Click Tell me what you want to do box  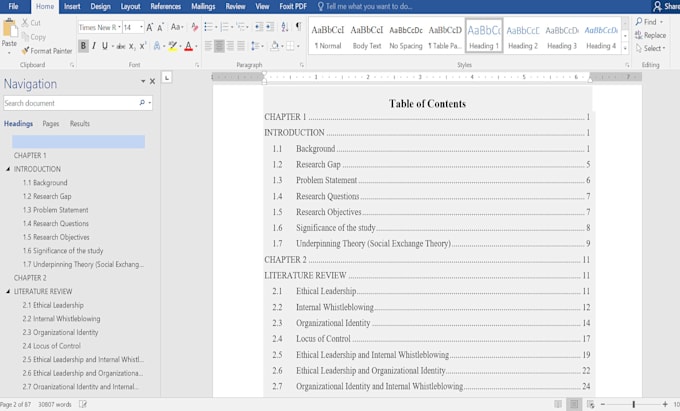[x=365, y=7]
